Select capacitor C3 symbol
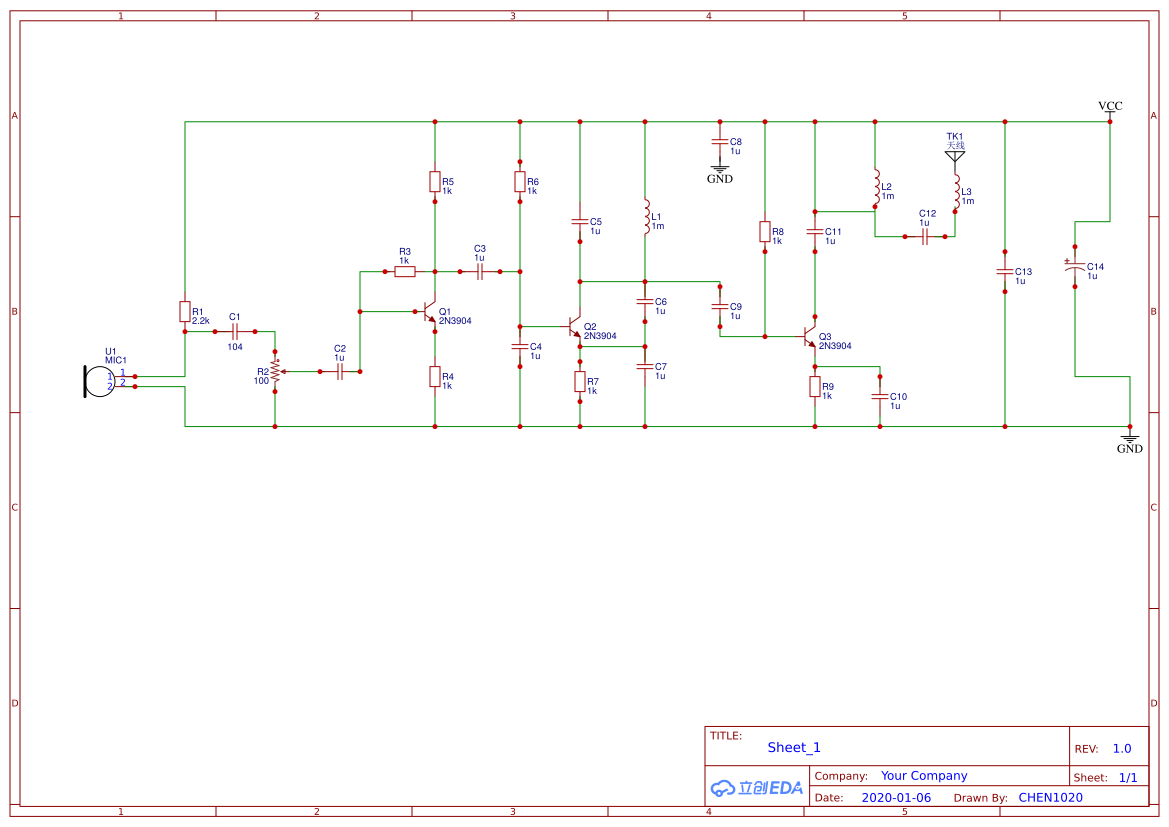Image resolution: width=1169 pixels, height=827 pixels. tap(479, 271)
